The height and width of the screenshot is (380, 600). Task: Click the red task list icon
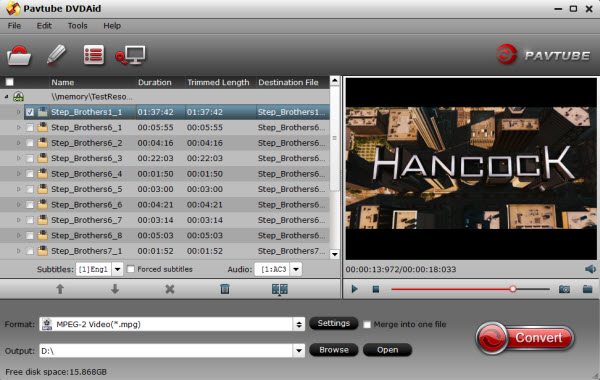[x=94, y=55]
